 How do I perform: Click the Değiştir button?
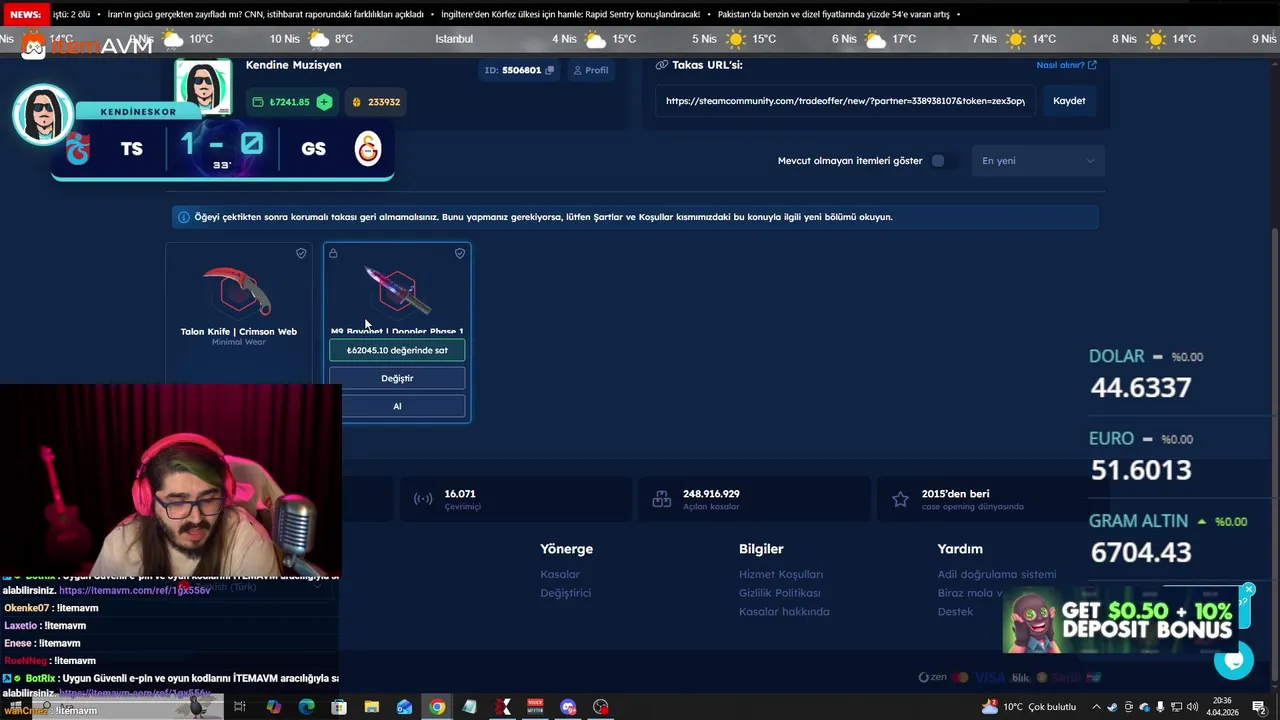[x=397, y=379]
